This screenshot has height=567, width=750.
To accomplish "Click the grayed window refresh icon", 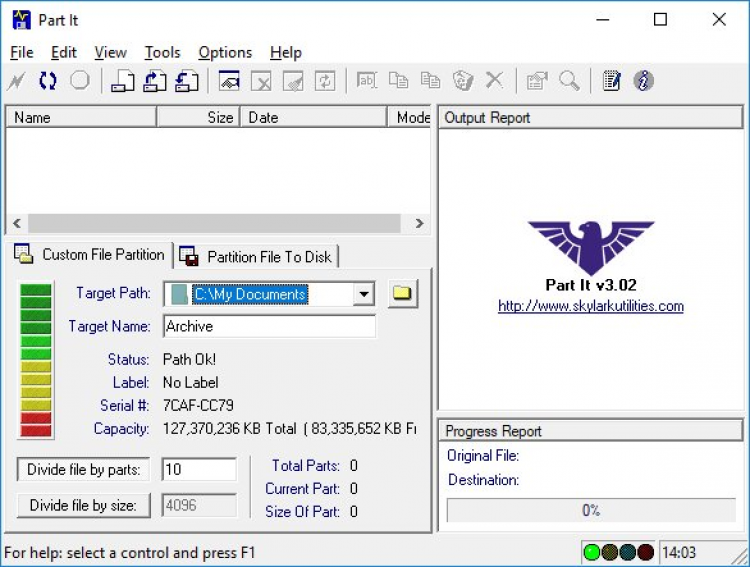I will pos(325,81).
